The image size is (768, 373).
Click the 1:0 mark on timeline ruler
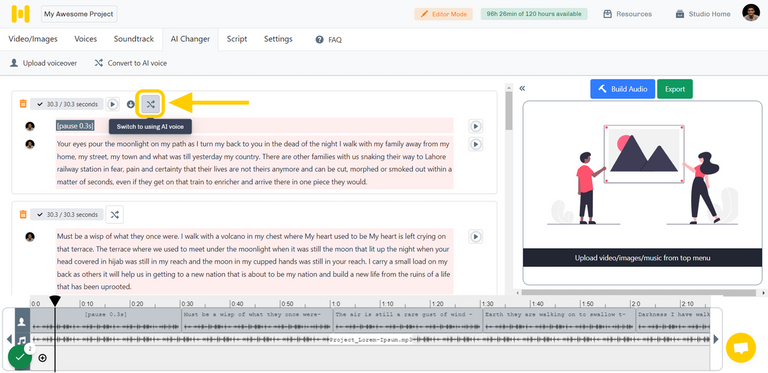tap(335, 303)
